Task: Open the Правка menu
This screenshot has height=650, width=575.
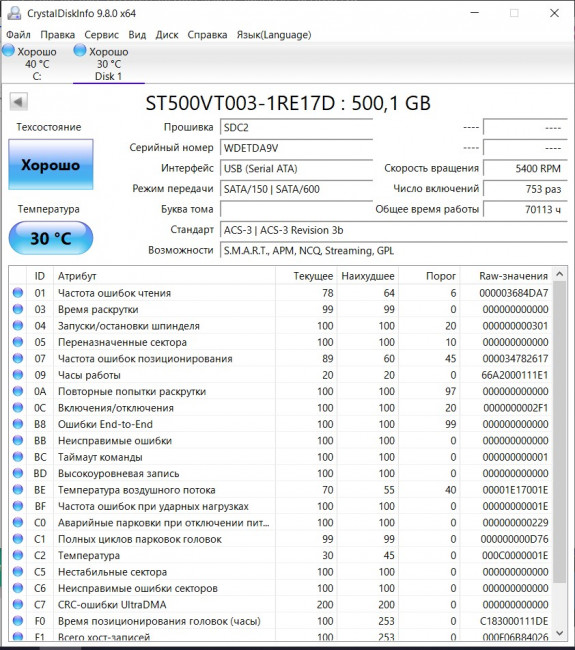Action: (57, 35)
